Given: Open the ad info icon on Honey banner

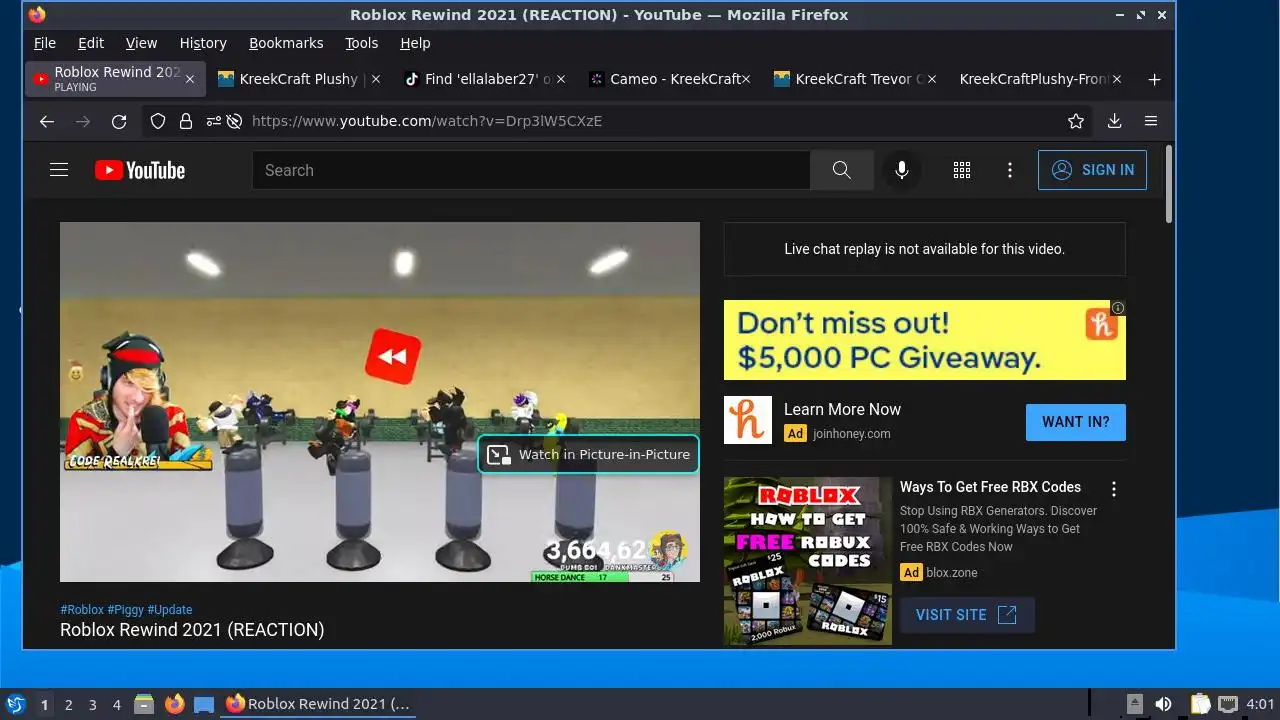Looking at the screenshot, I should pos(1118,308).
